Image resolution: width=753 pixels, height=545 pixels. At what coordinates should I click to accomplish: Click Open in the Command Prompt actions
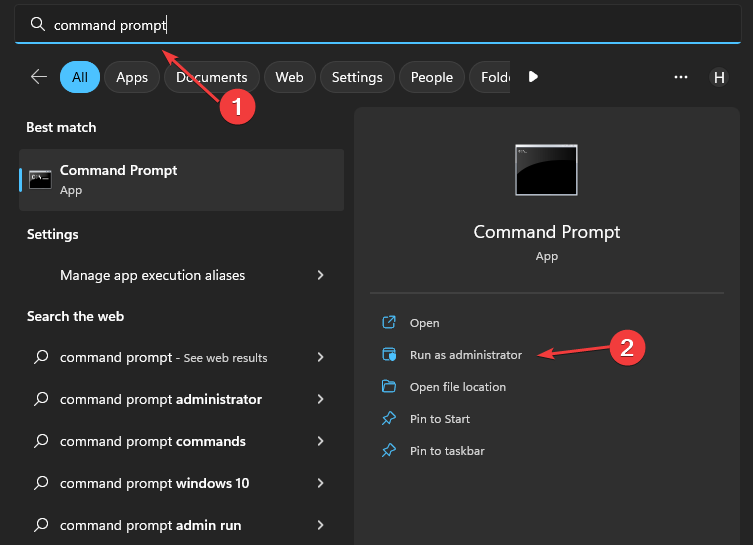point(425,323)
